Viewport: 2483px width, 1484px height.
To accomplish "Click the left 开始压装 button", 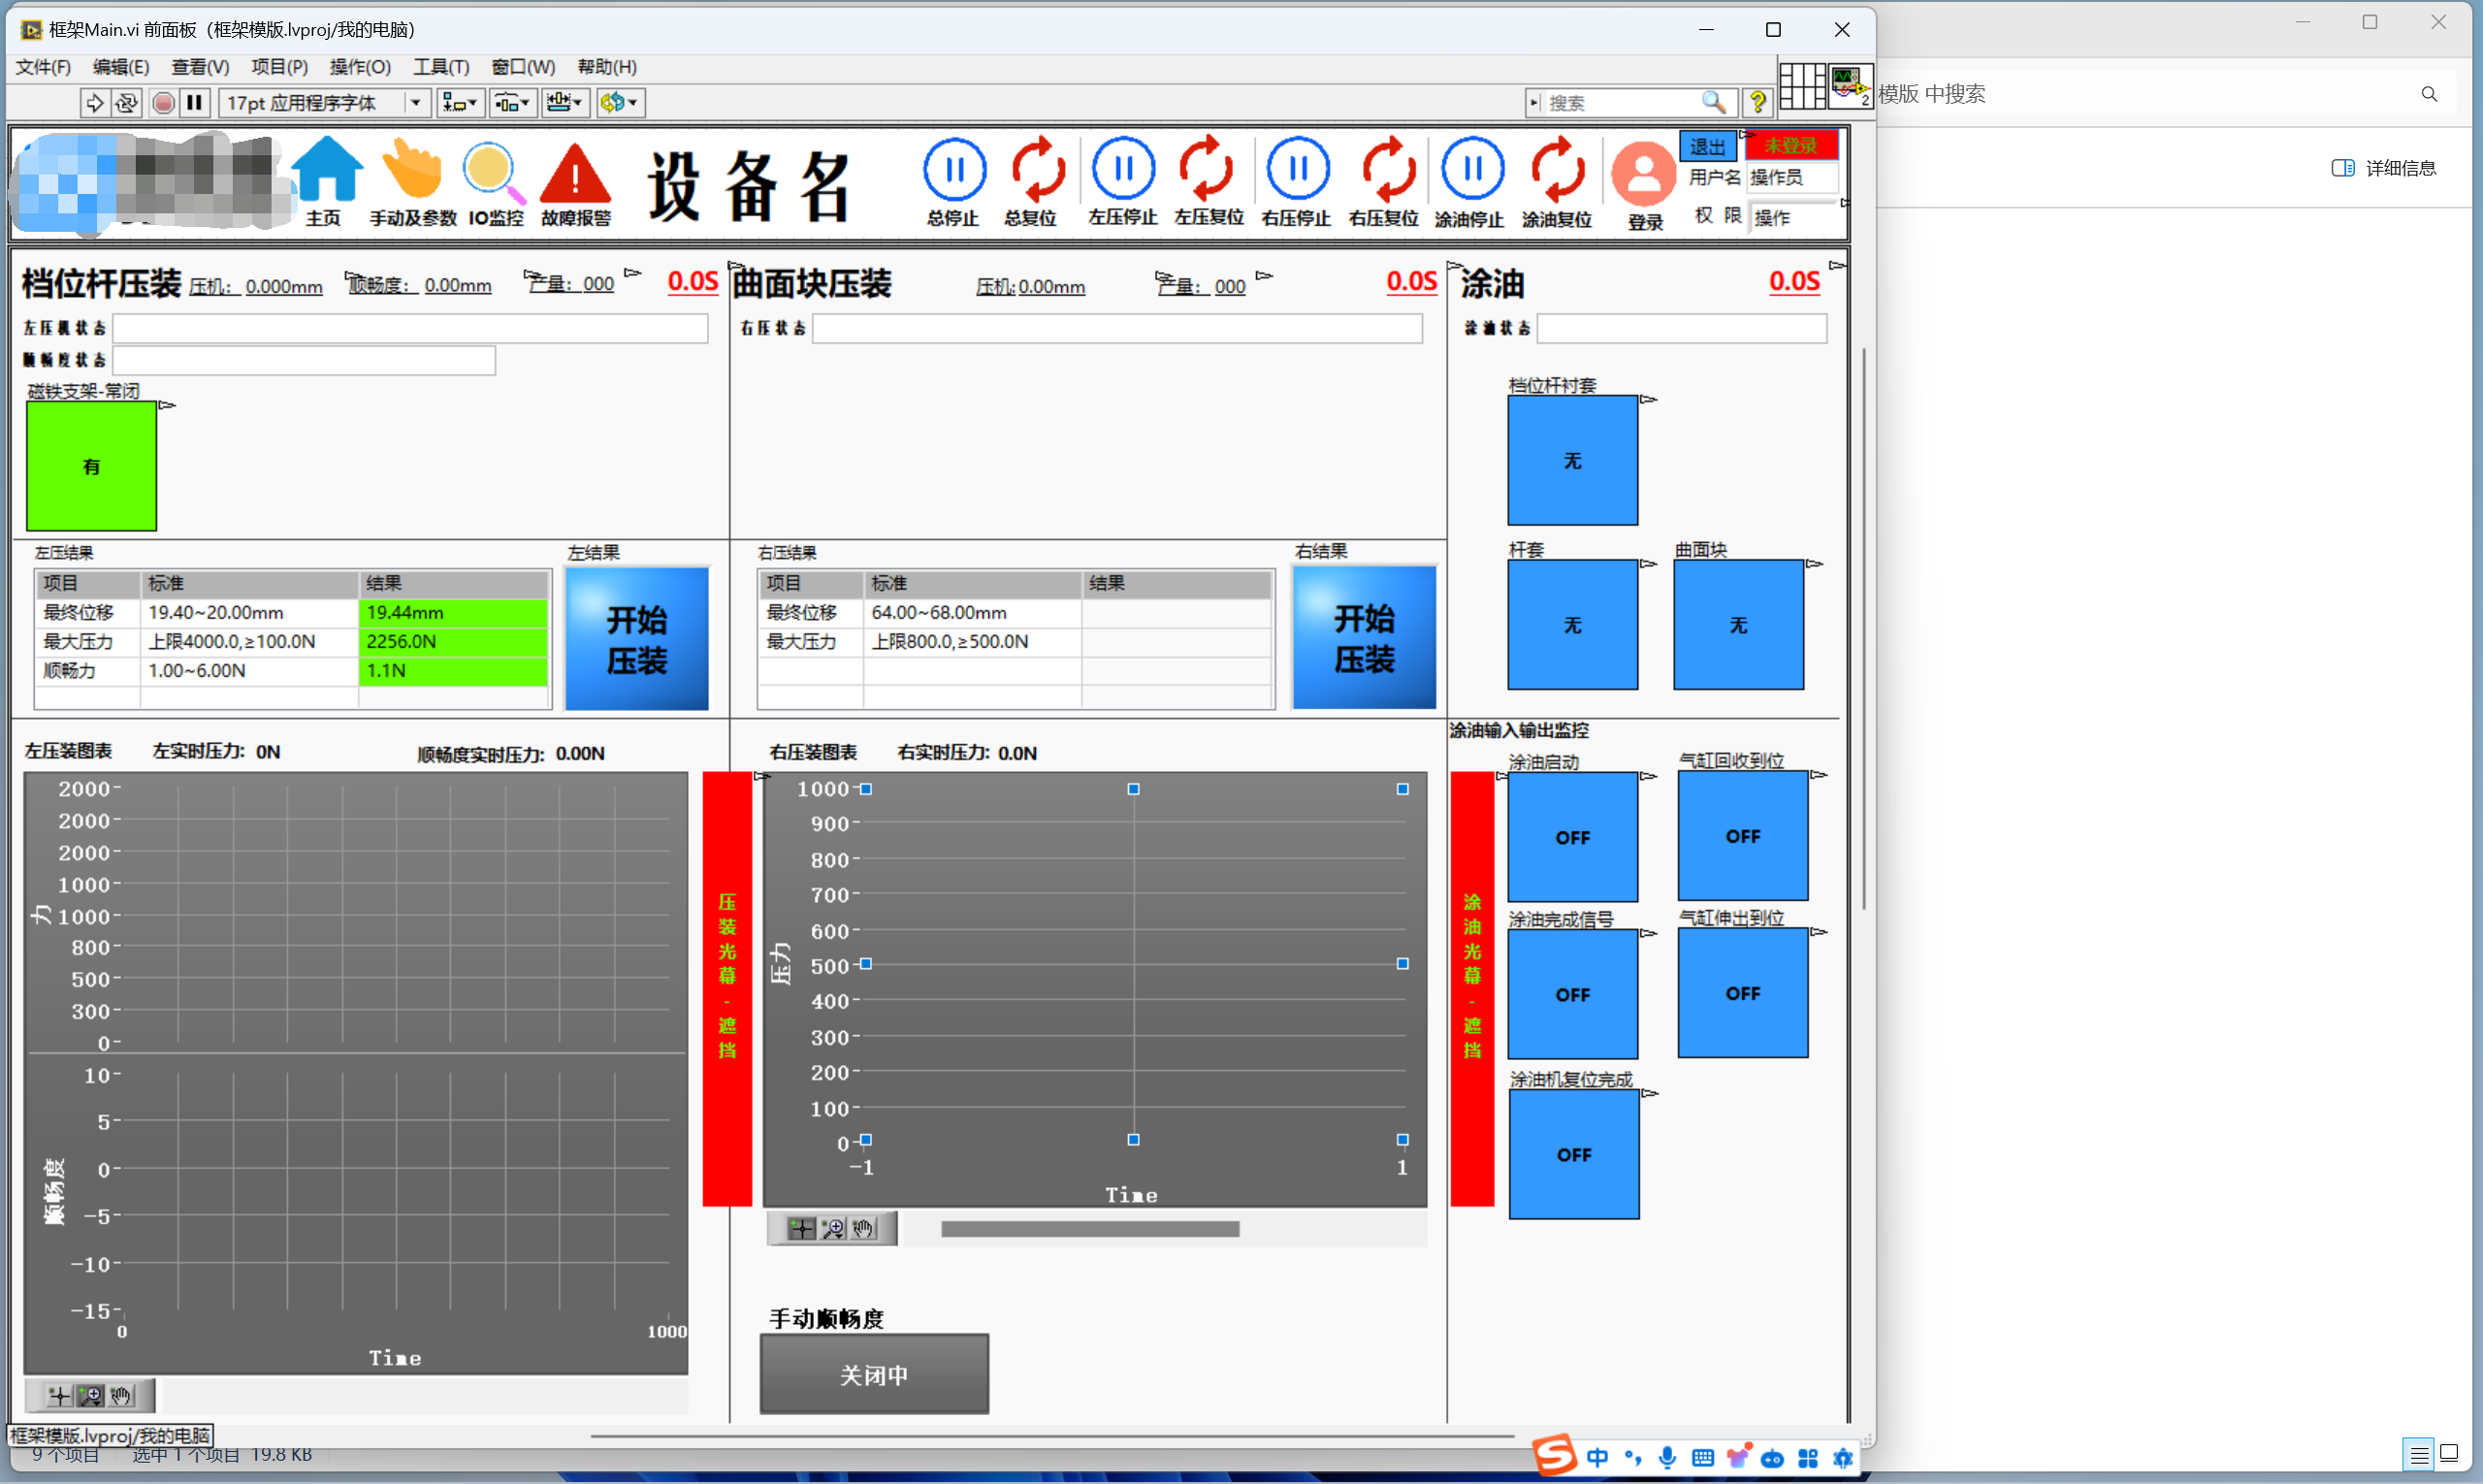I will [x=637, y=639].
